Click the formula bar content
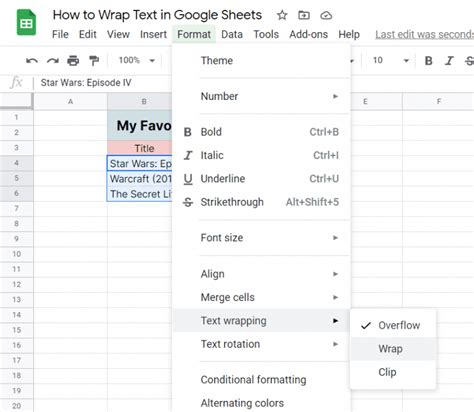The width and height of the screenshot is (474, 412). (86, 83)
